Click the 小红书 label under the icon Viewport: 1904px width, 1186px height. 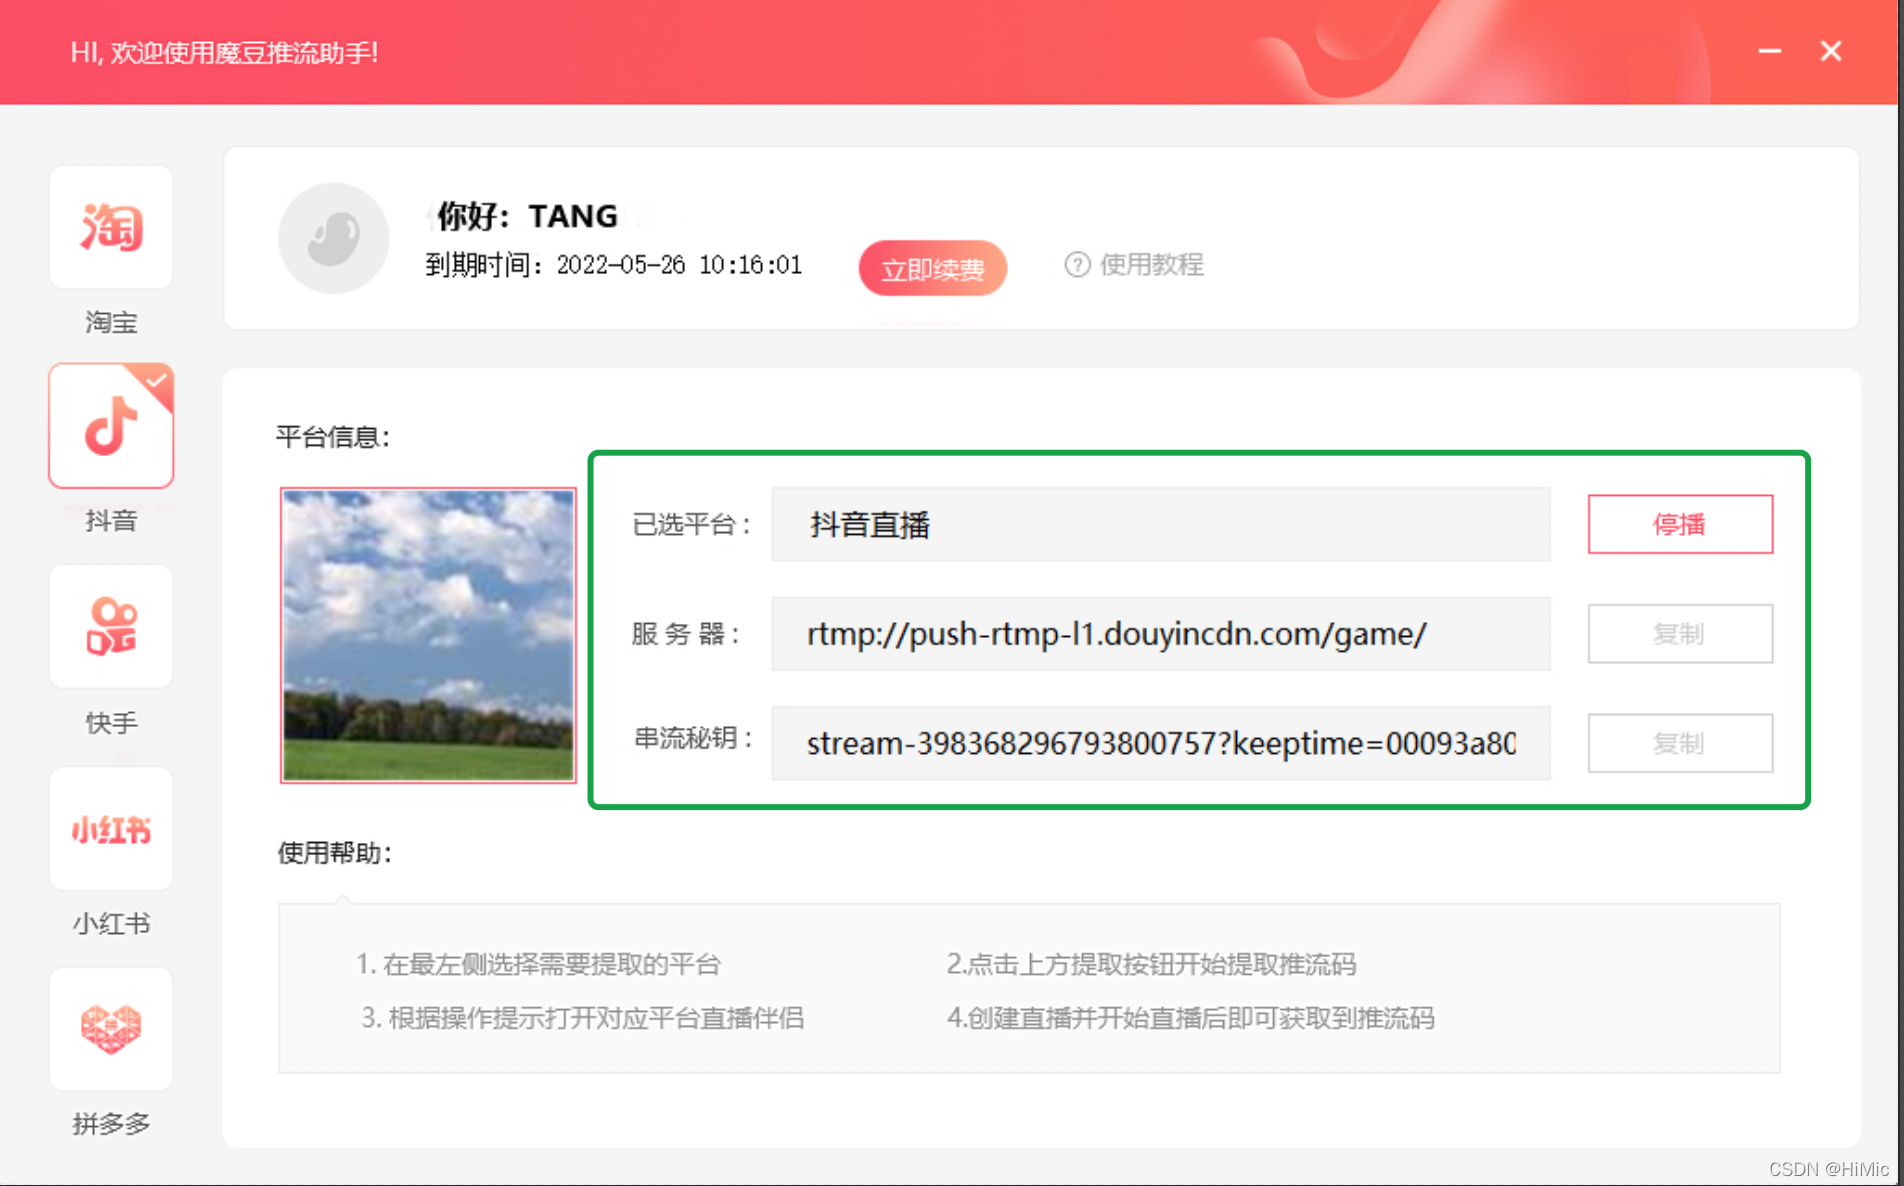[111, 923]
